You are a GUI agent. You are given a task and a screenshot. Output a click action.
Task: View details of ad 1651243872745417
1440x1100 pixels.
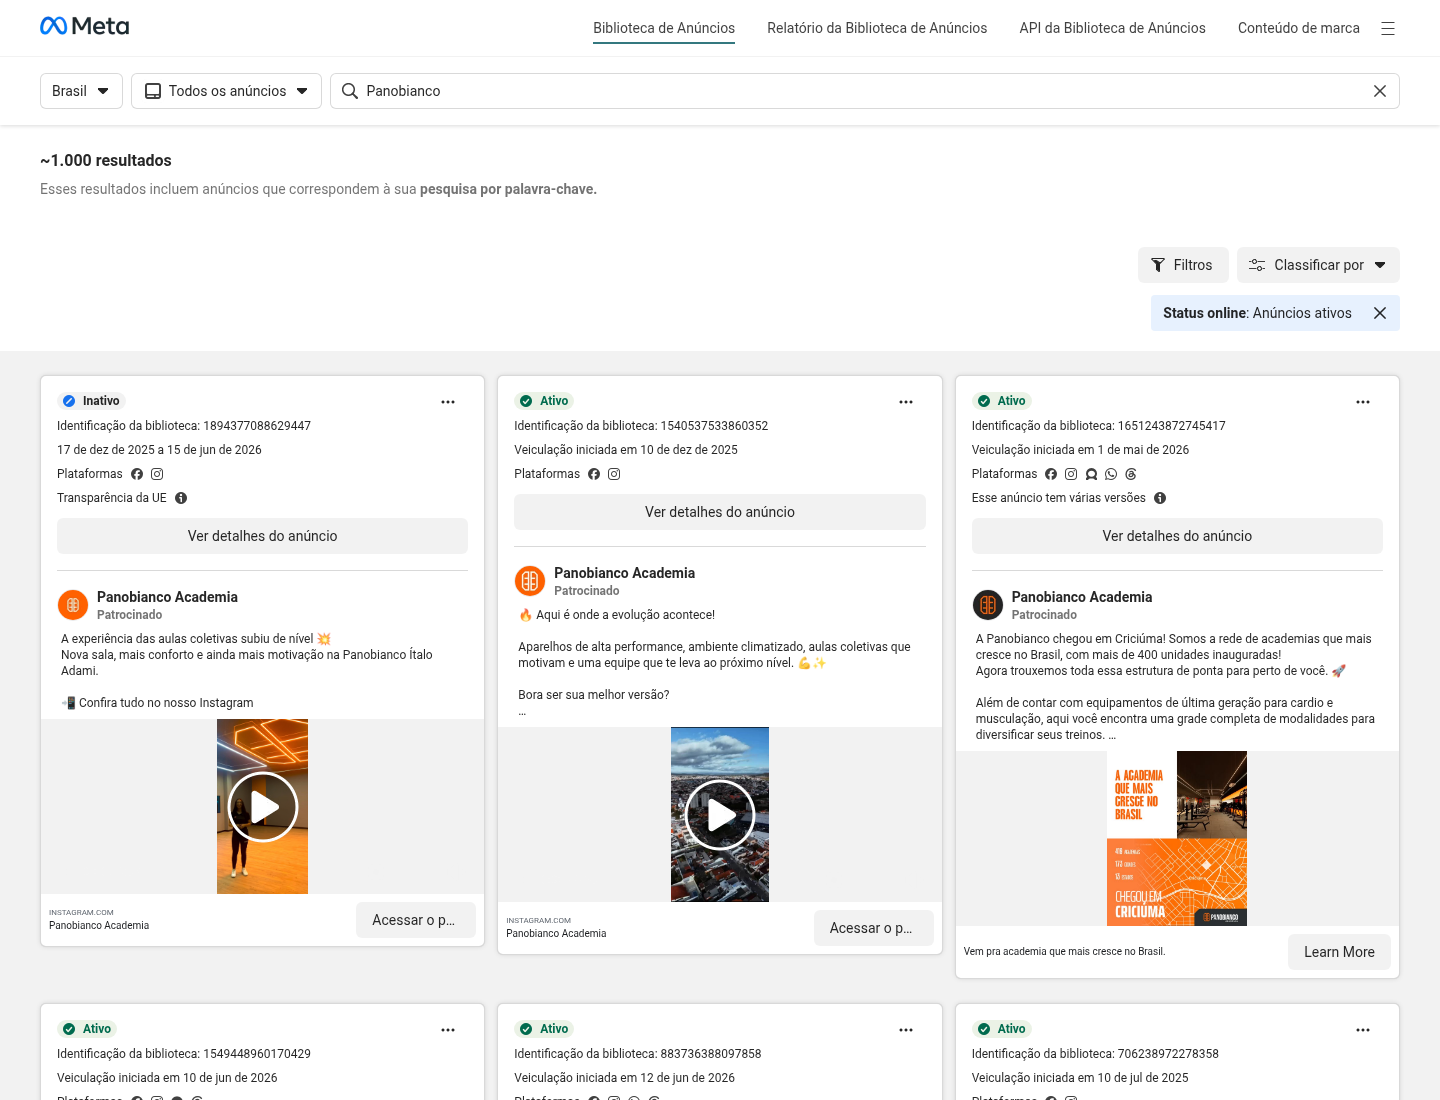1177,536
